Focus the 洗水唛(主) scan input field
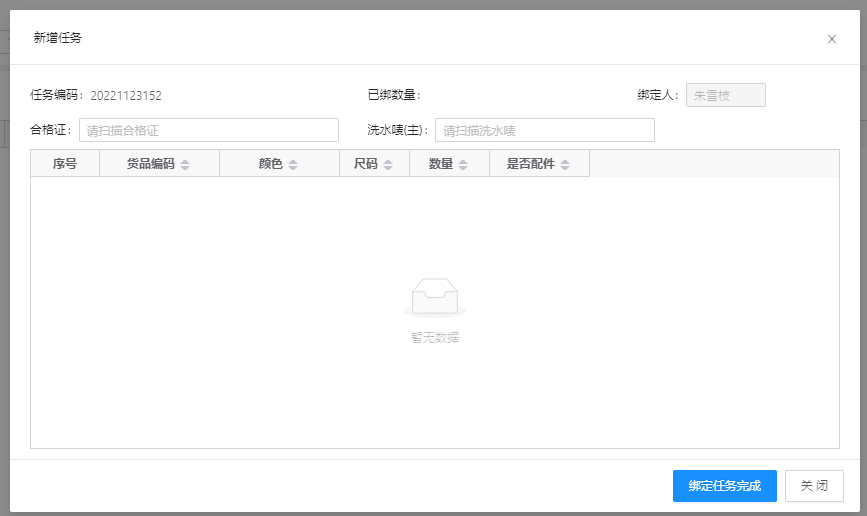The image size is (867, 516). pos(544,130)
